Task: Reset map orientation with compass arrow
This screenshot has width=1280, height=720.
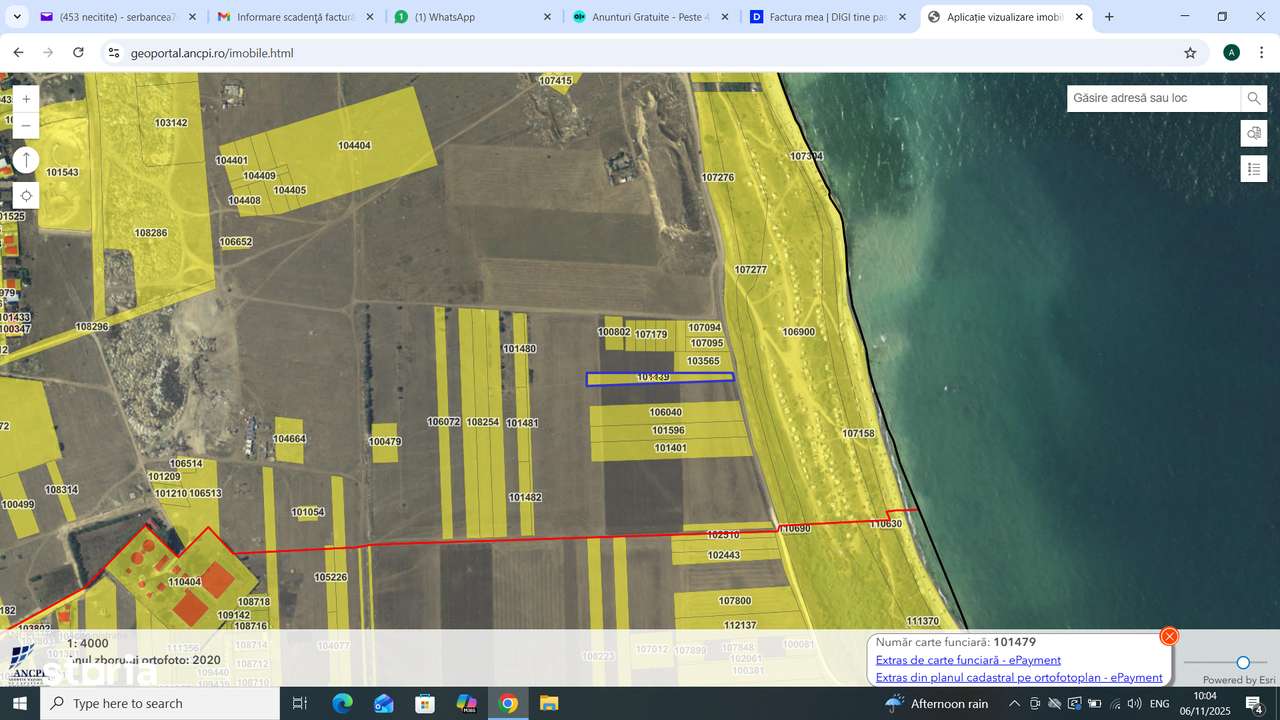Action: (x=26, y=160)
